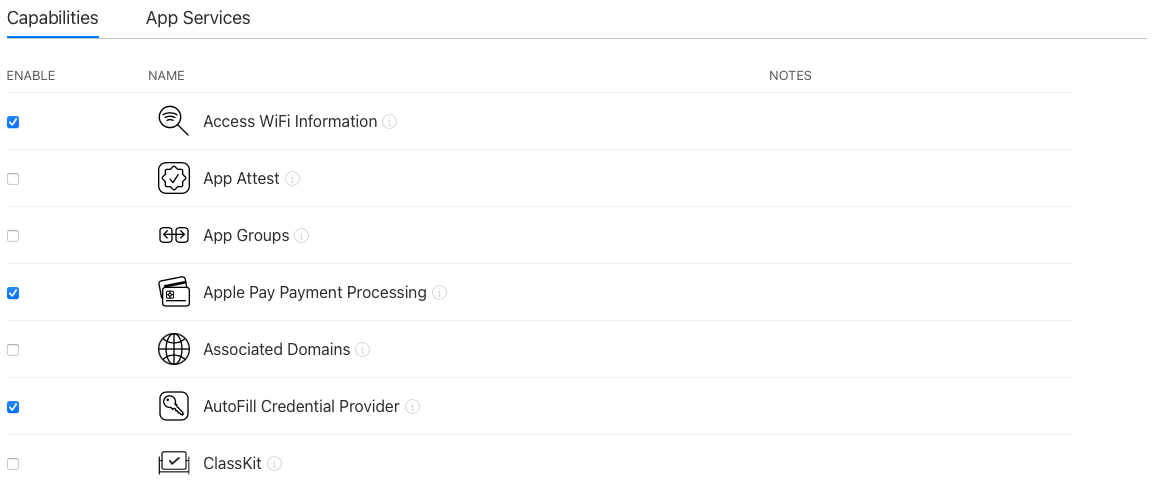Uncheck AutoFill Credential Provider
The image size is (1158, 484).
[13, 406]
